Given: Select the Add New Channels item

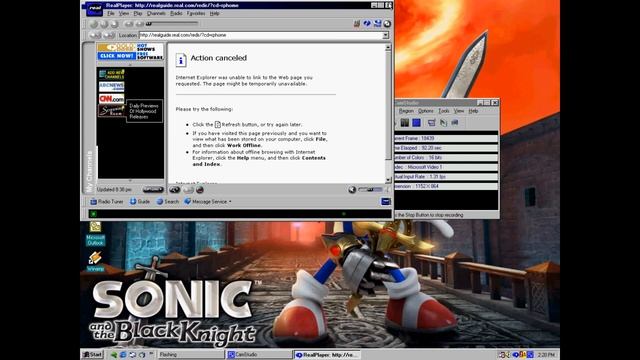Looking at the screenshot, I should coord(111,74).
